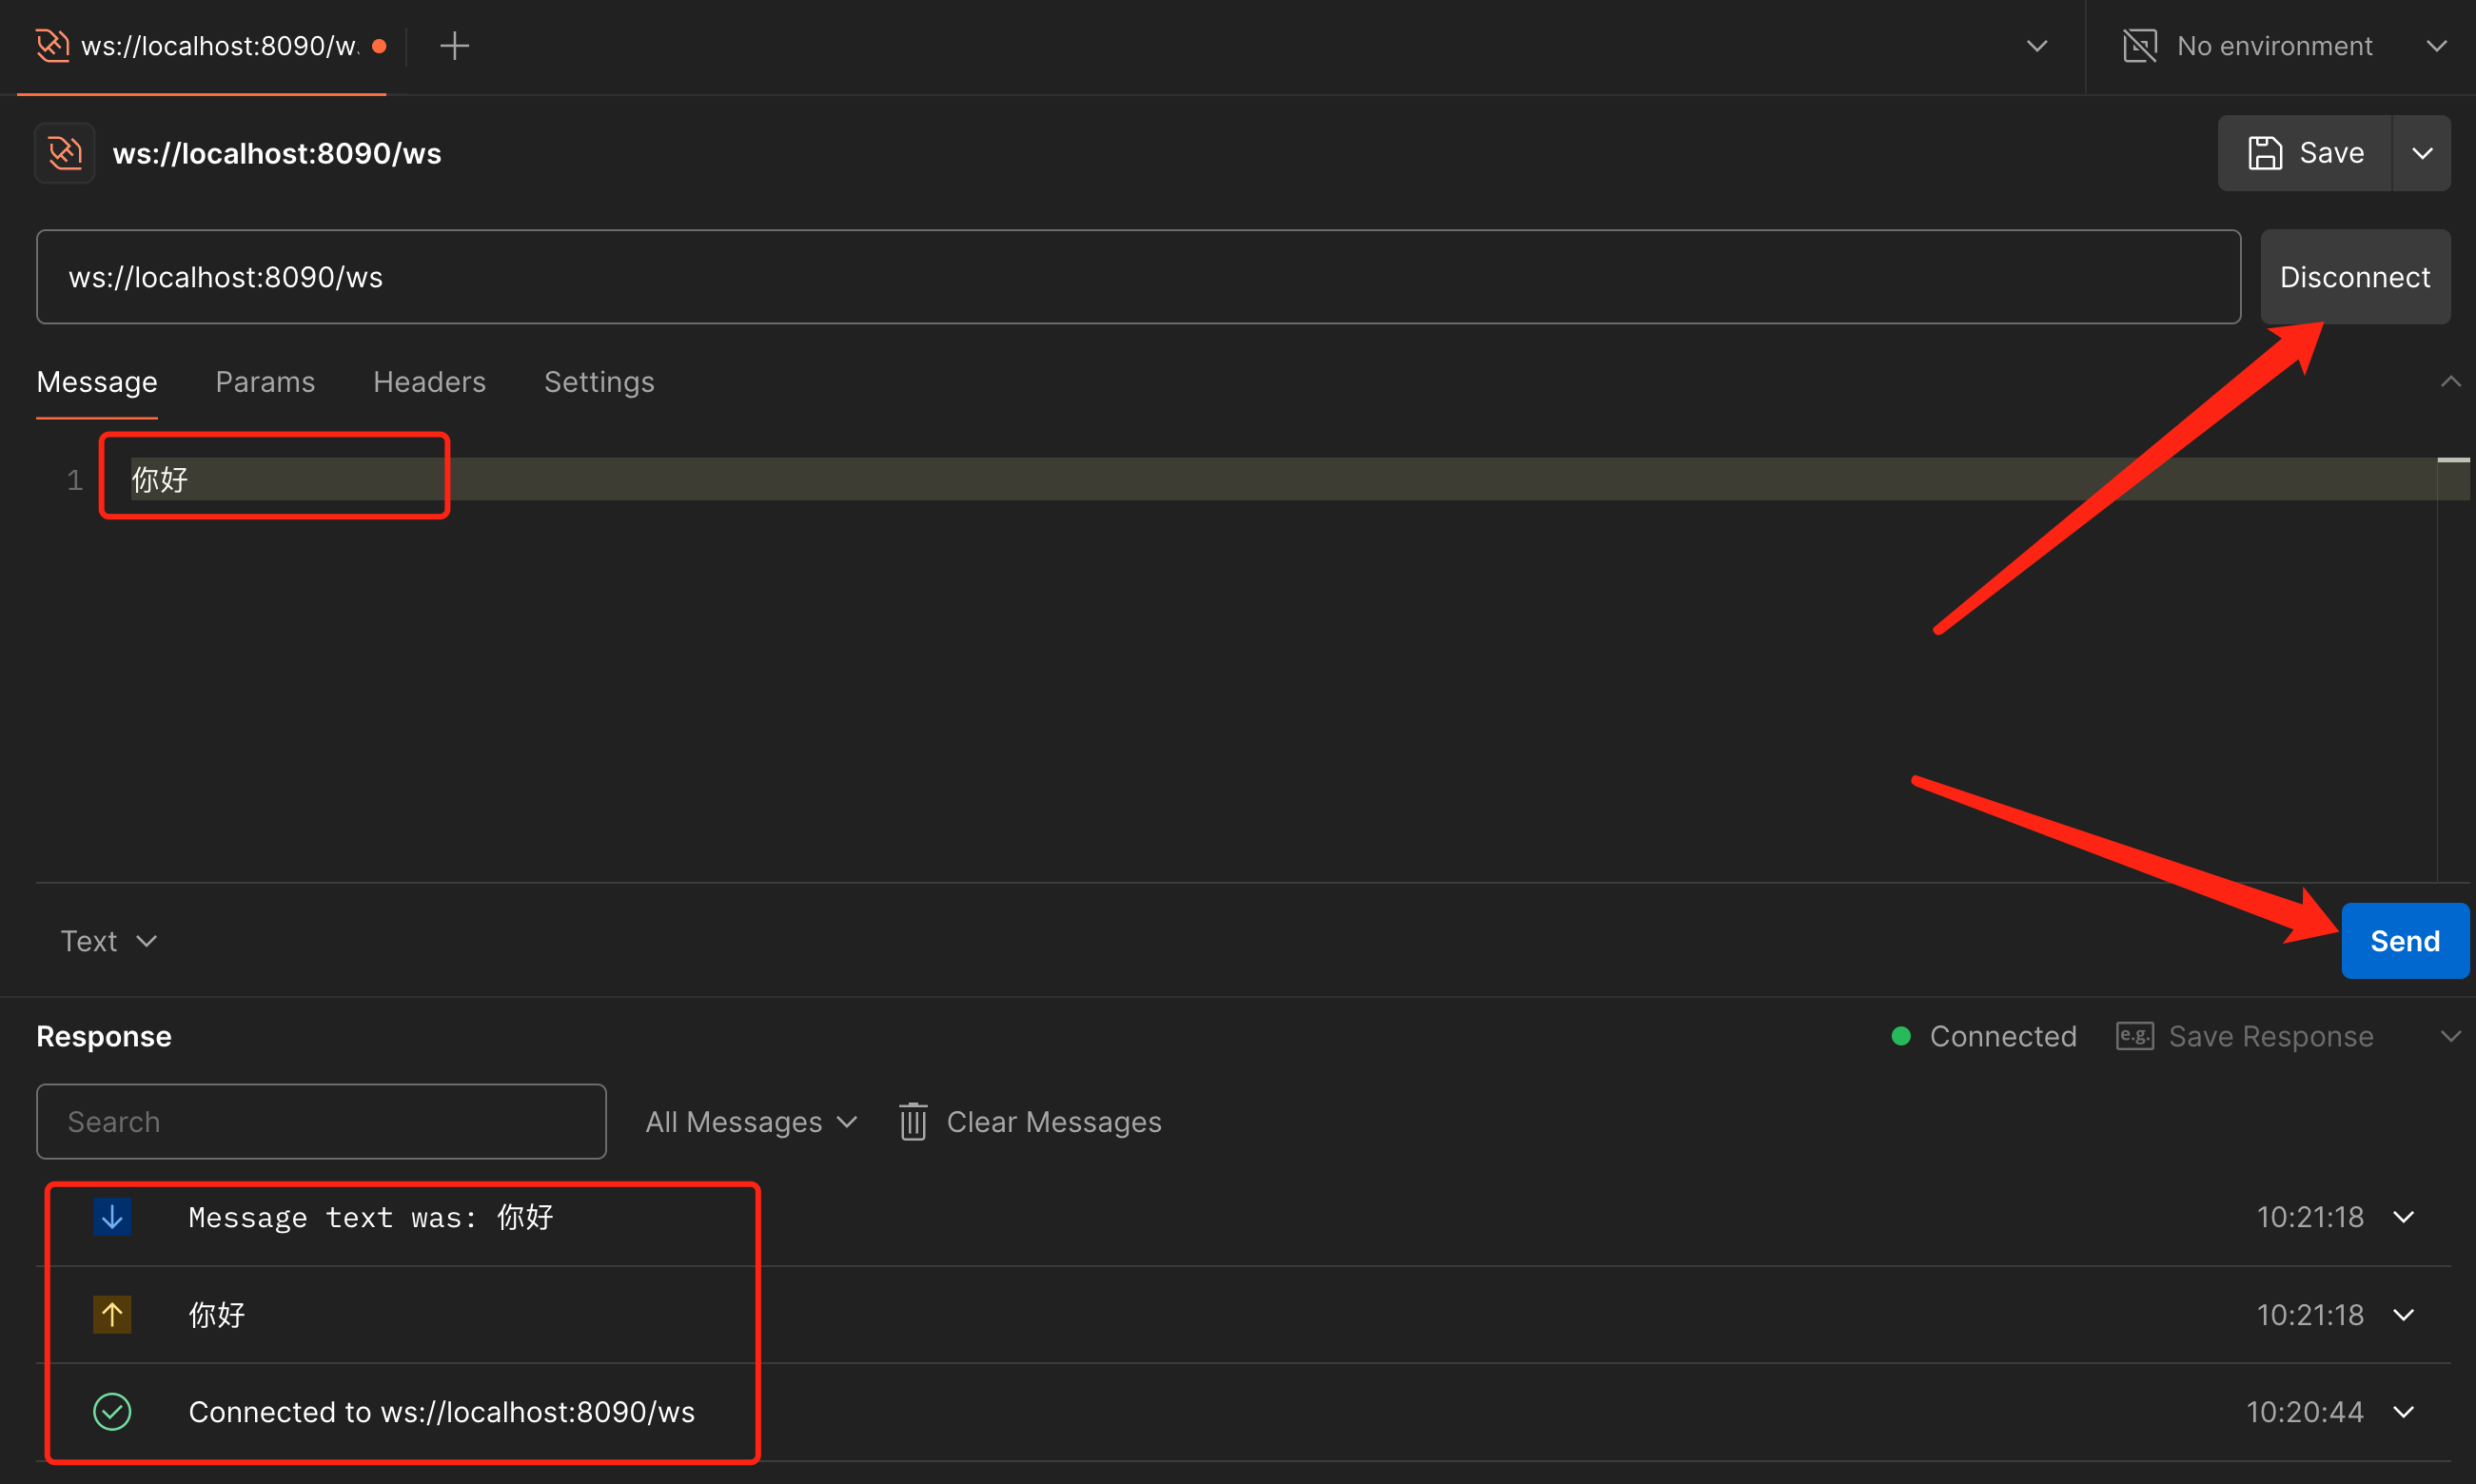Click the Save Response example icon
Screen dimensions: 2476x1484
[x=2134, y=1036]
